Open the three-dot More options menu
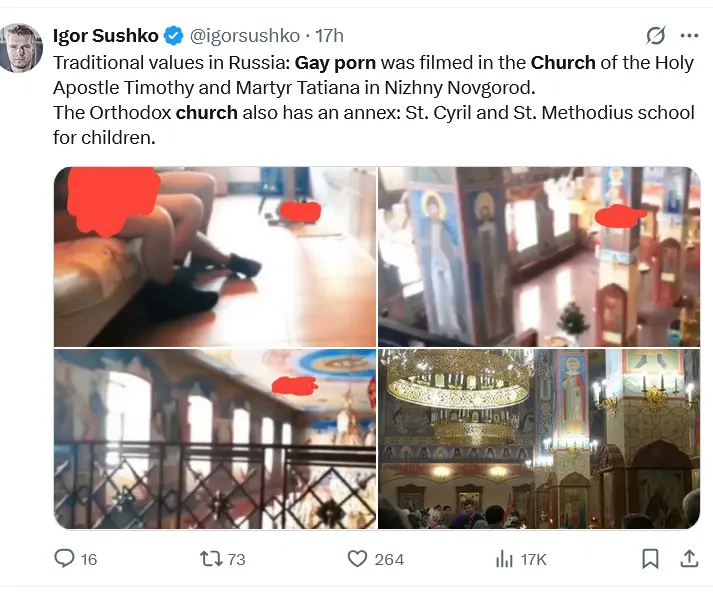The width and height of the screenshot is (713, 592). [x=689, y=36]
